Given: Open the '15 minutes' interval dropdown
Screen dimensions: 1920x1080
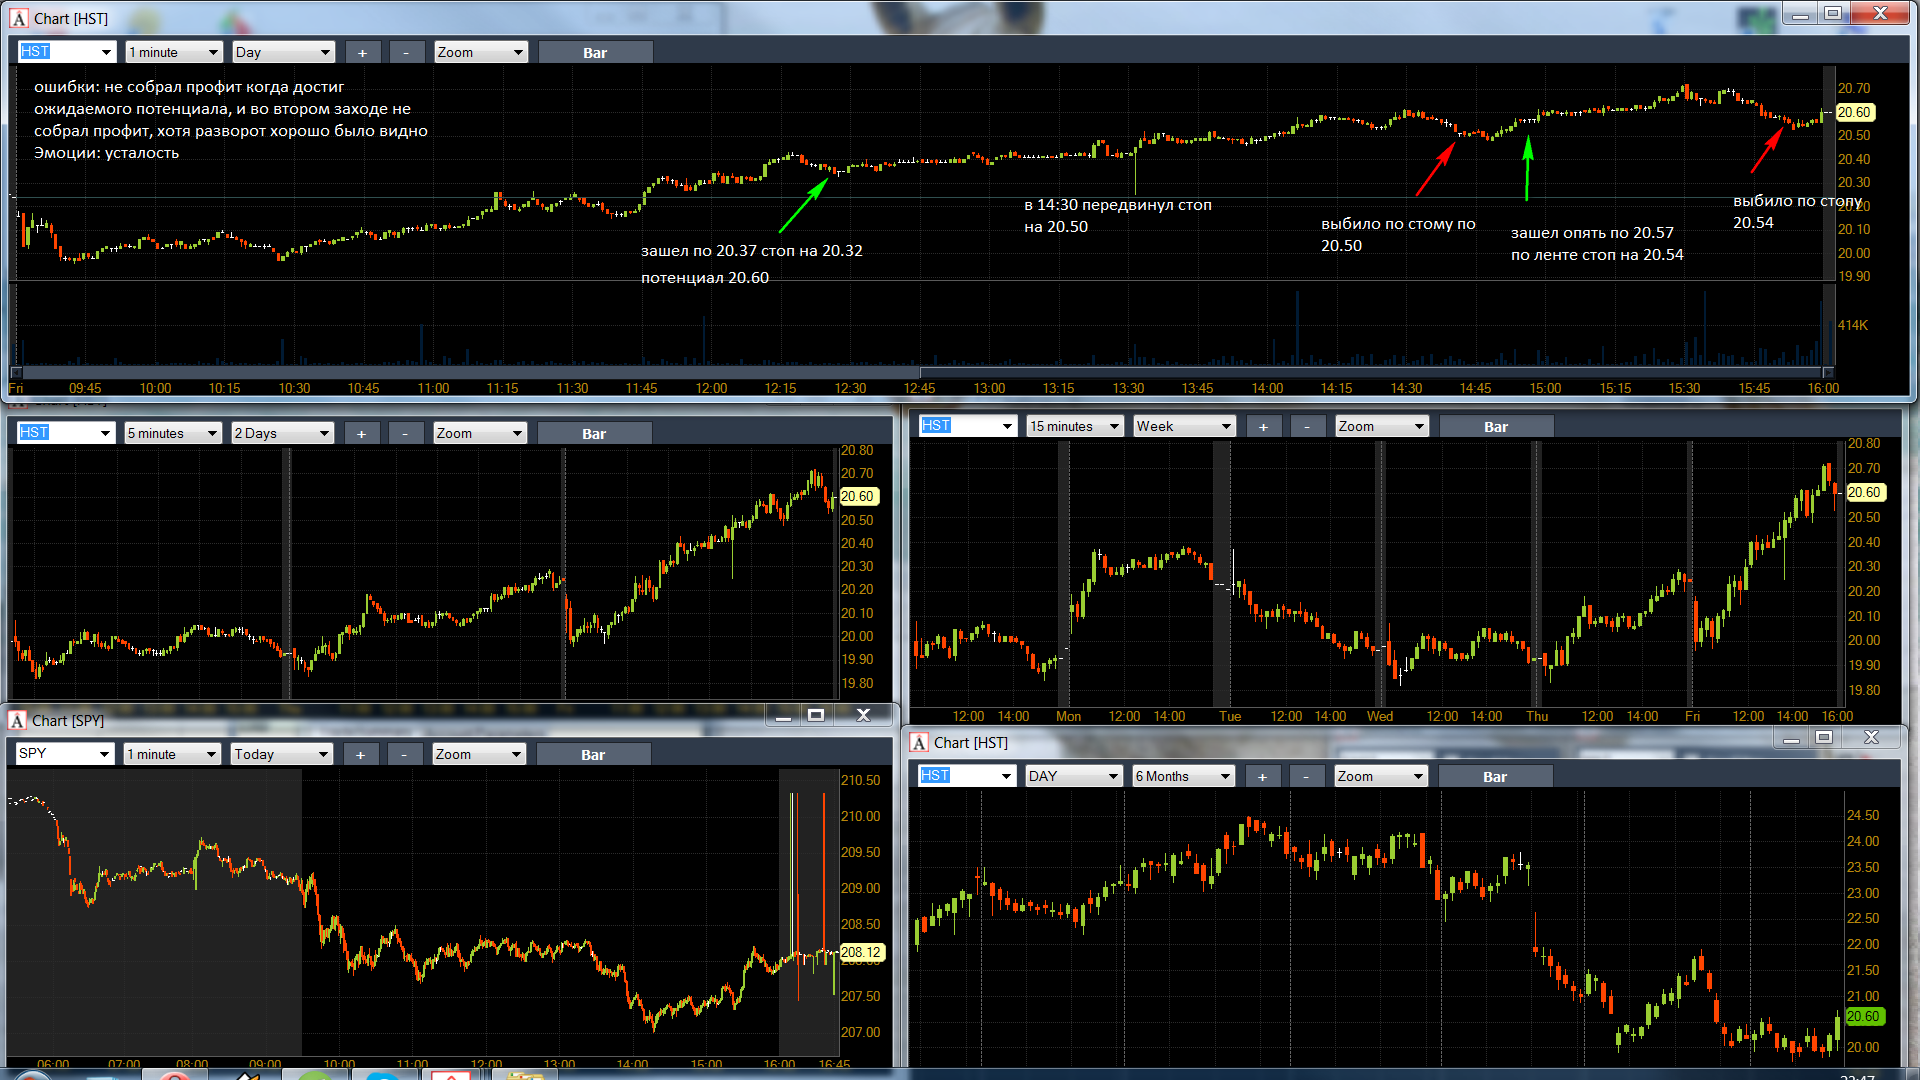Looking at the screenshot, I should 1076,426.
